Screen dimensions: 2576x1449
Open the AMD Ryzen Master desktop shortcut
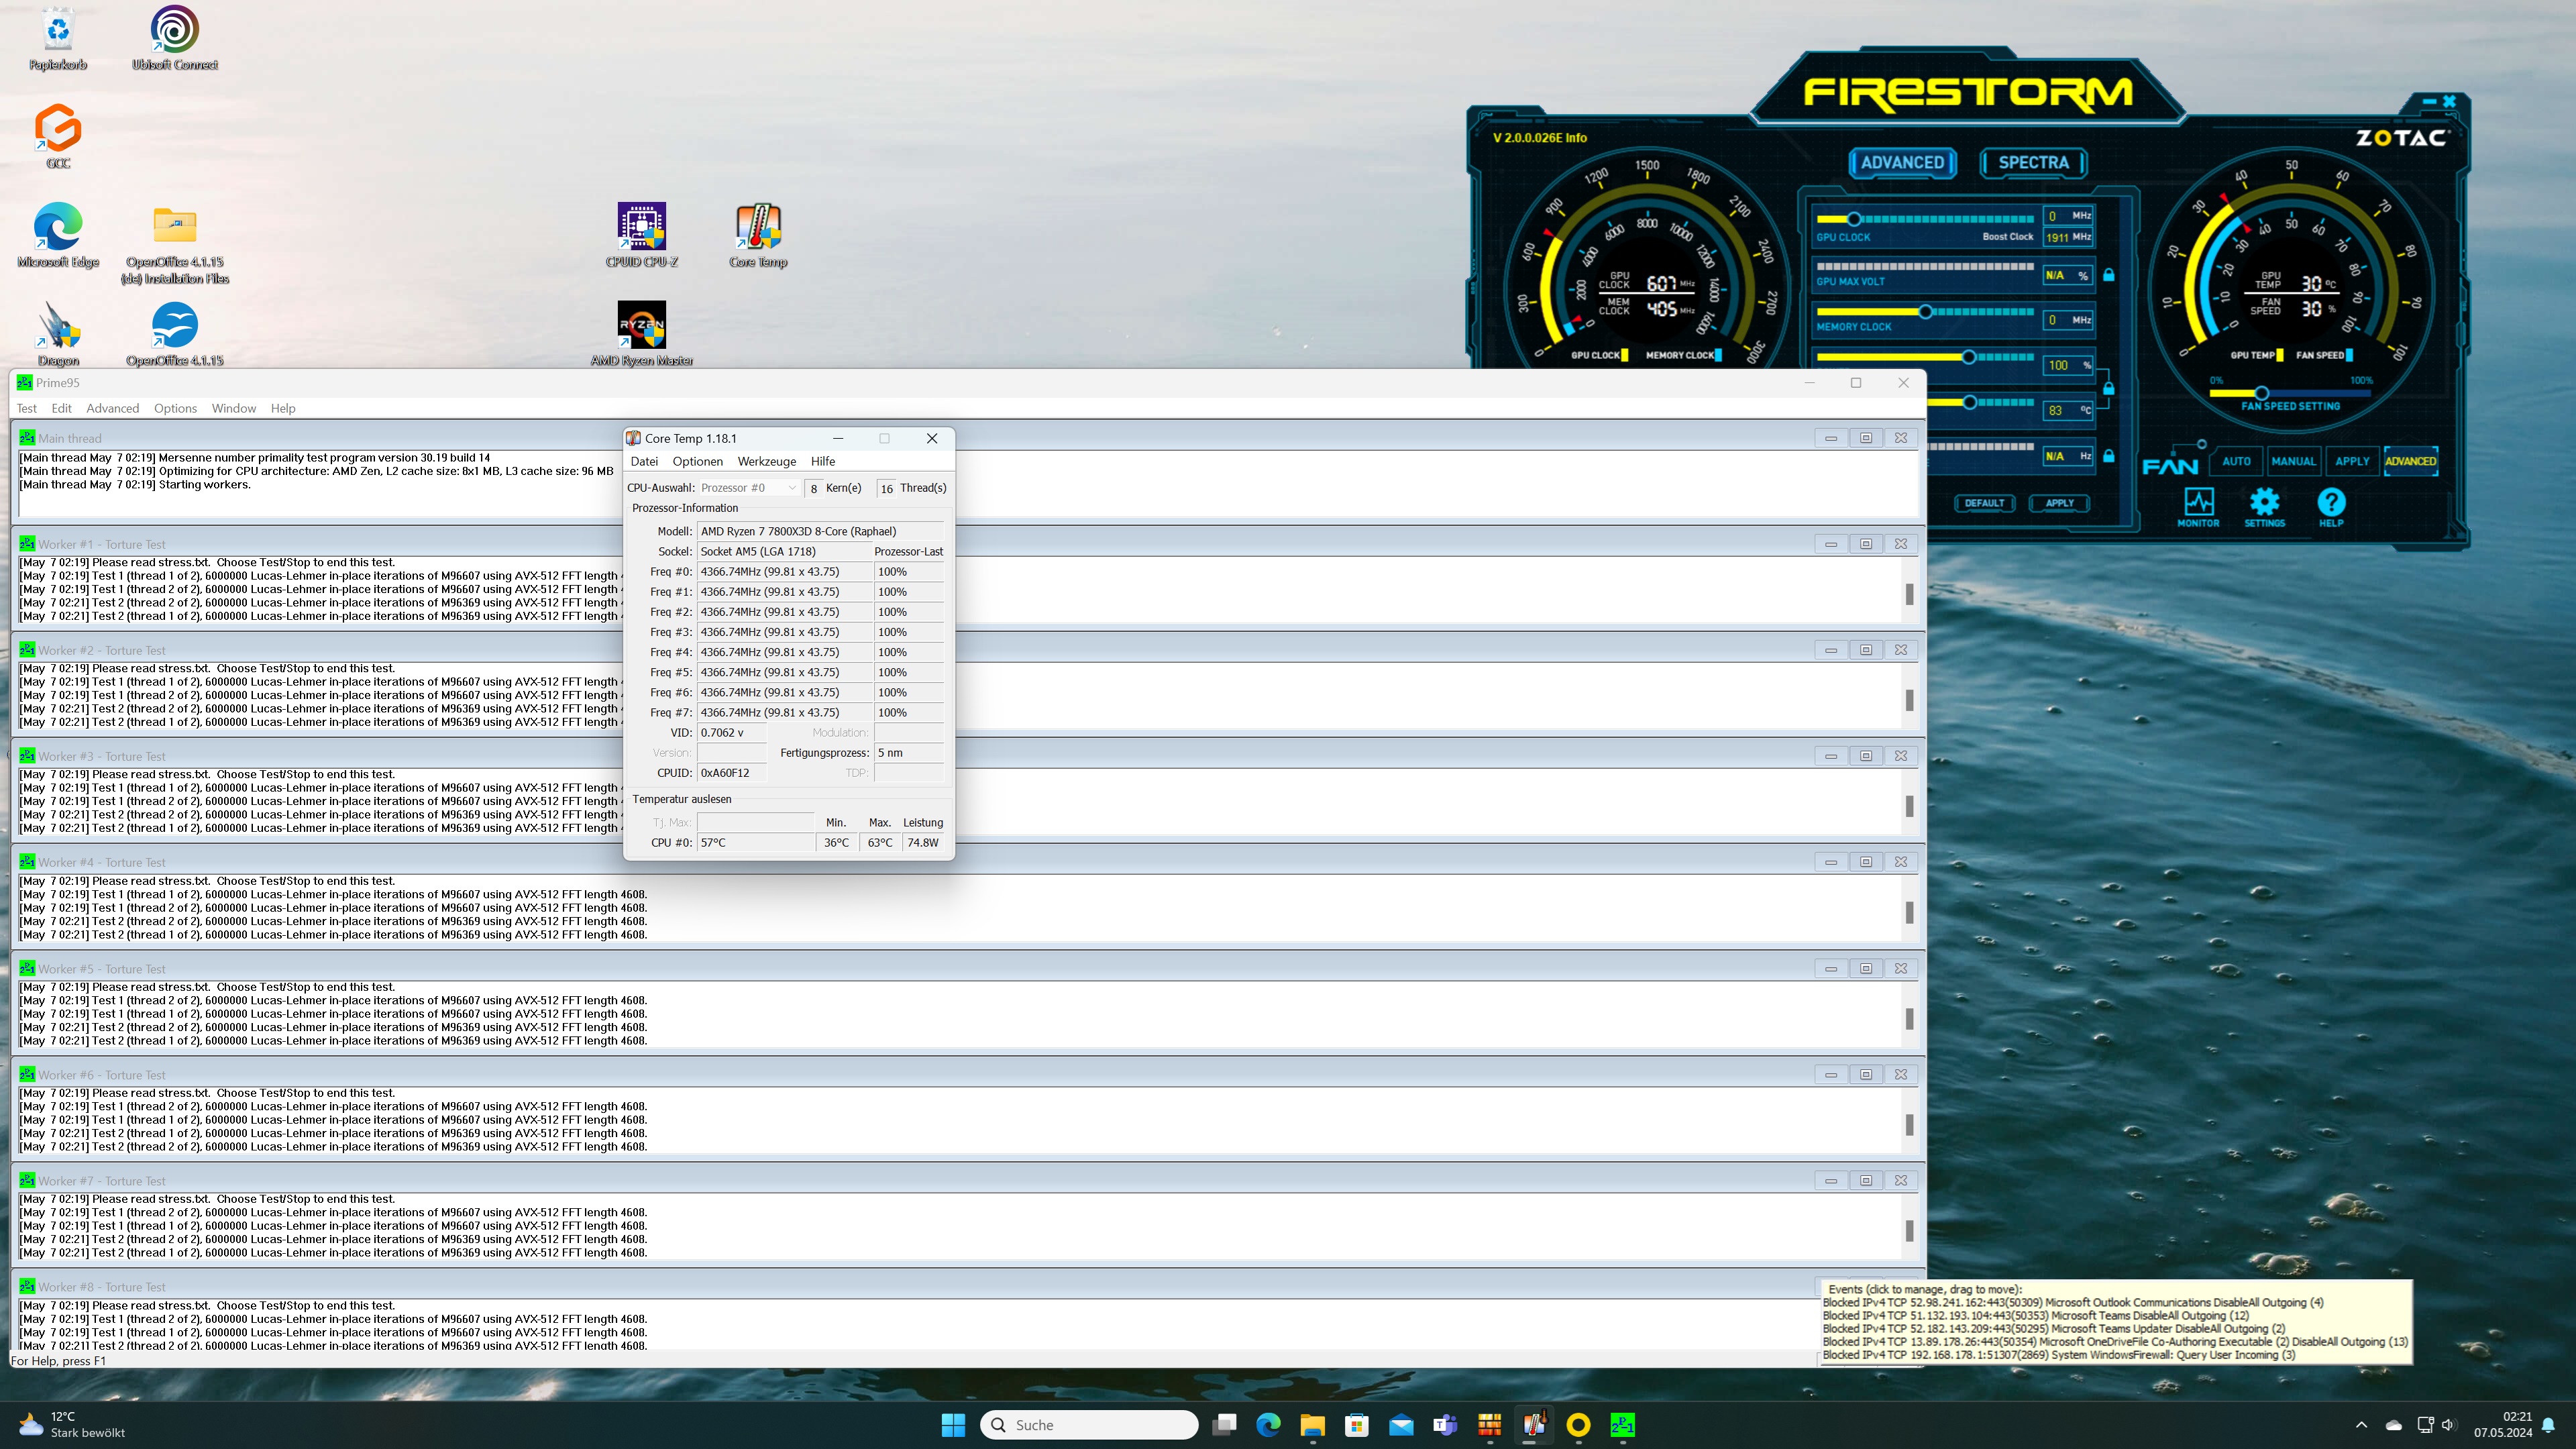tap(641, 334)
